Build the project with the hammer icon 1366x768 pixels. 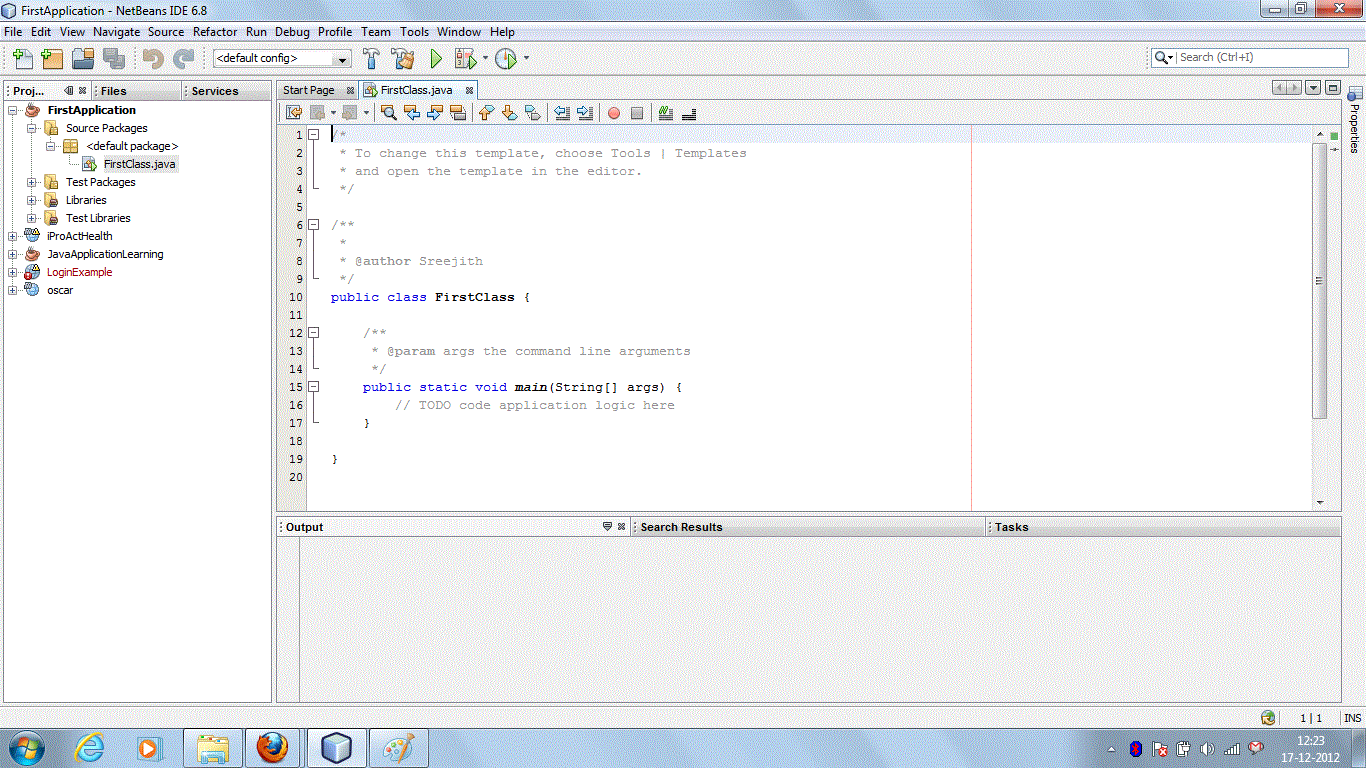pyautogui.click(x=371, y=58)
